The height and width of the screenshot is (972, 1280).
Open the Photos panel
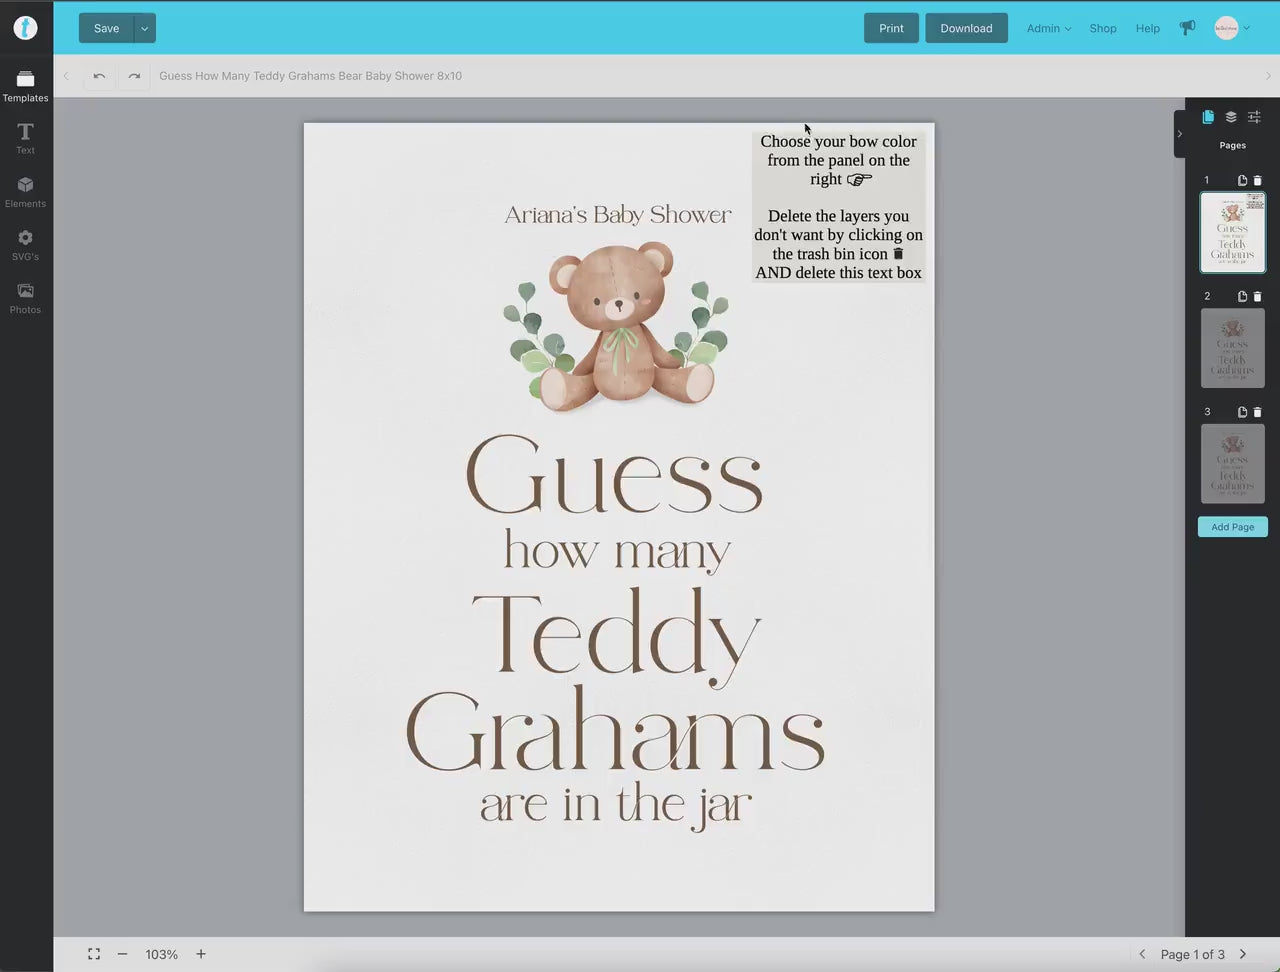click(25, 298)
